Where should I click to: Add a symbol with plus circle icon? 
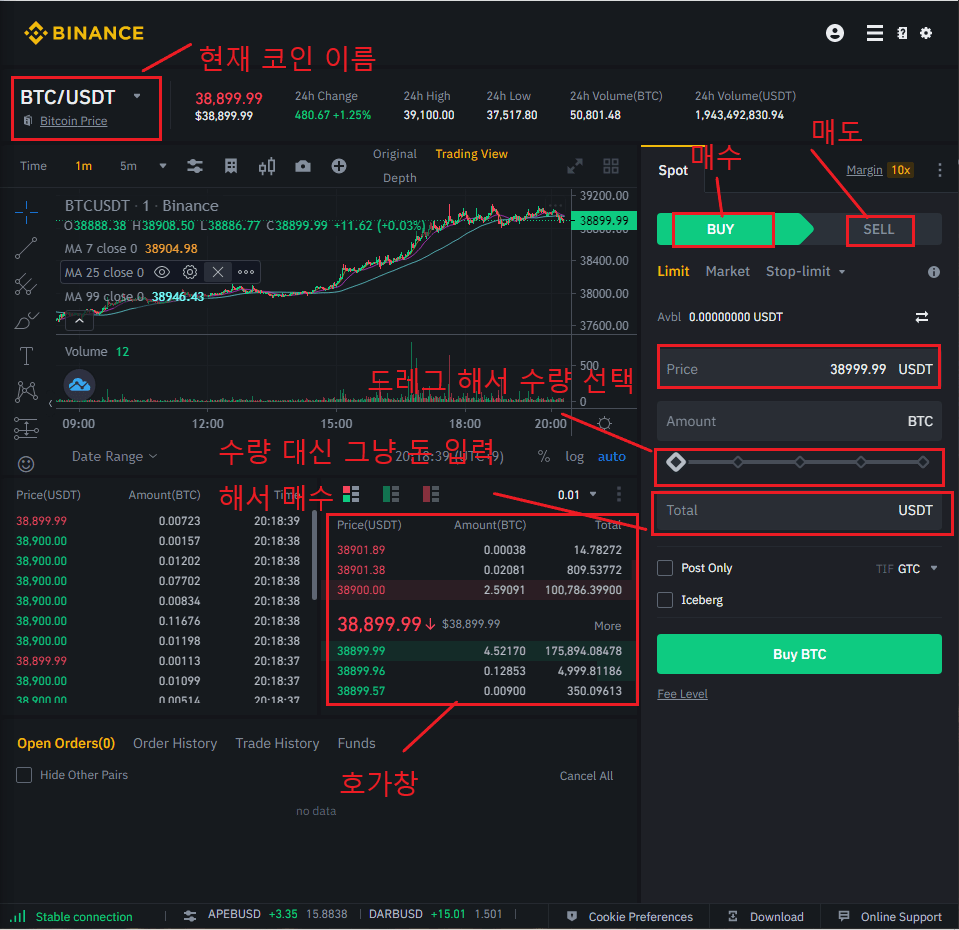[339, 166]
